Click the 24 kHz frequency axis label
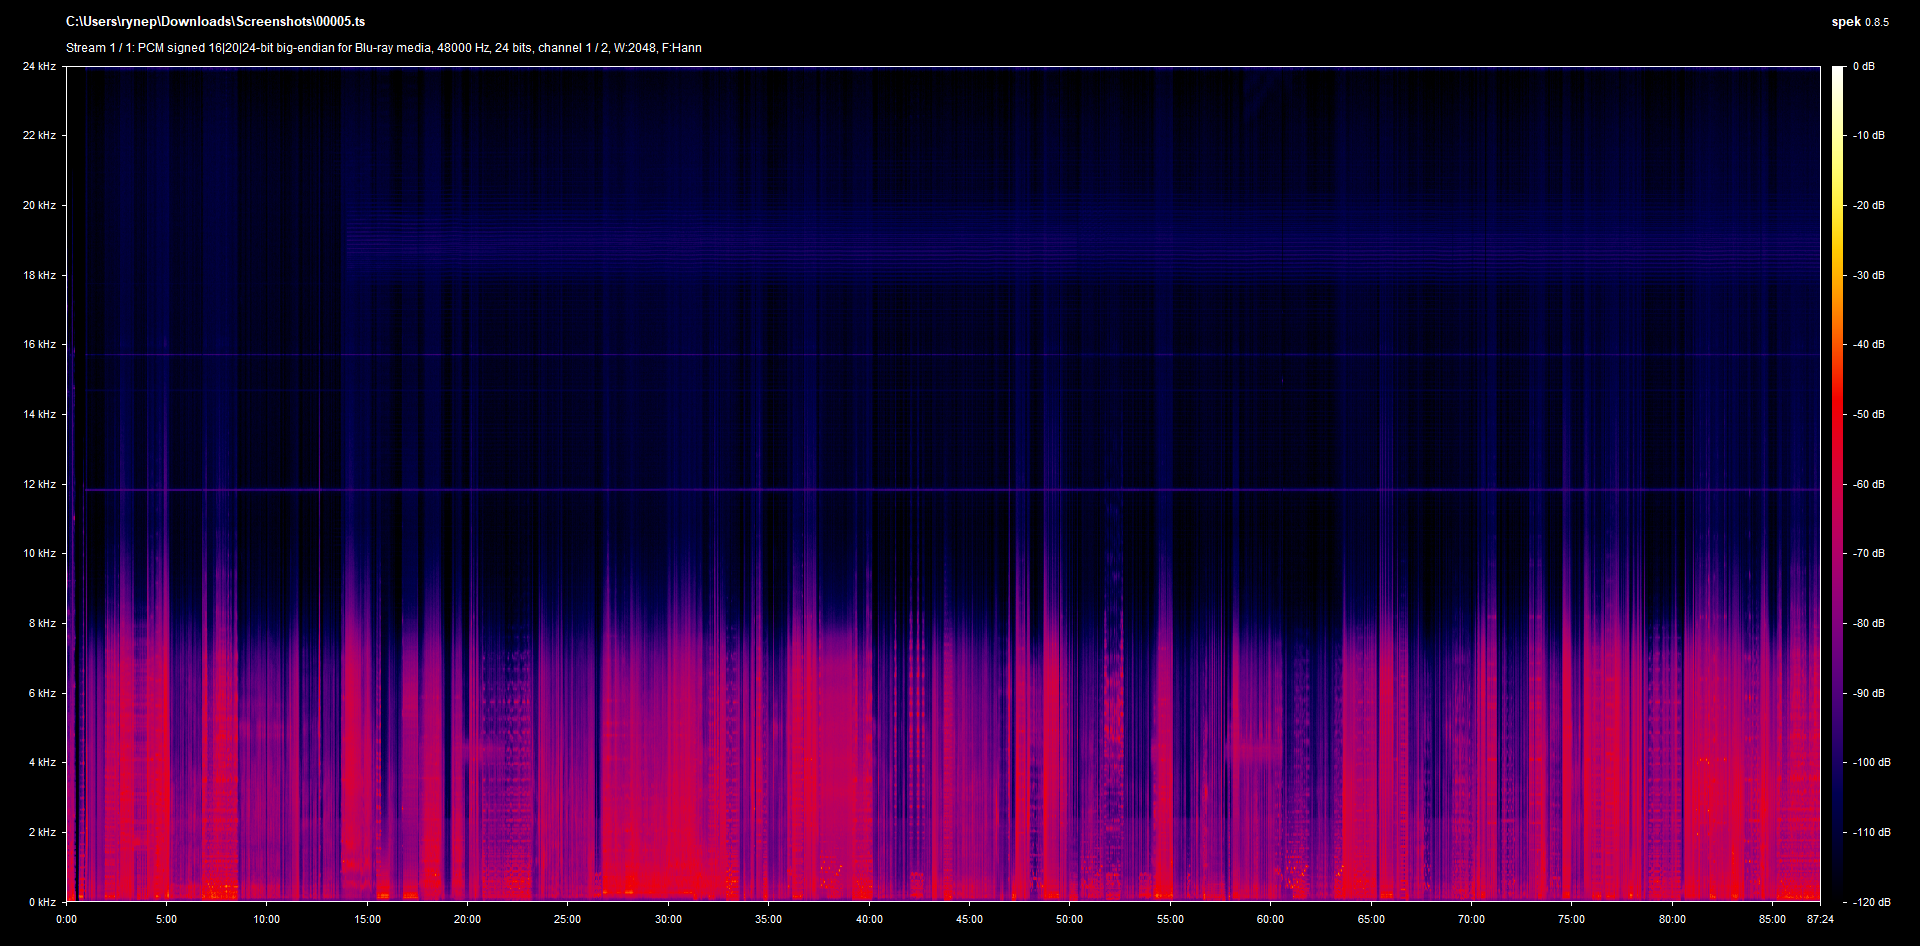This screenshot has width=1920, height=946. point(39,67)
